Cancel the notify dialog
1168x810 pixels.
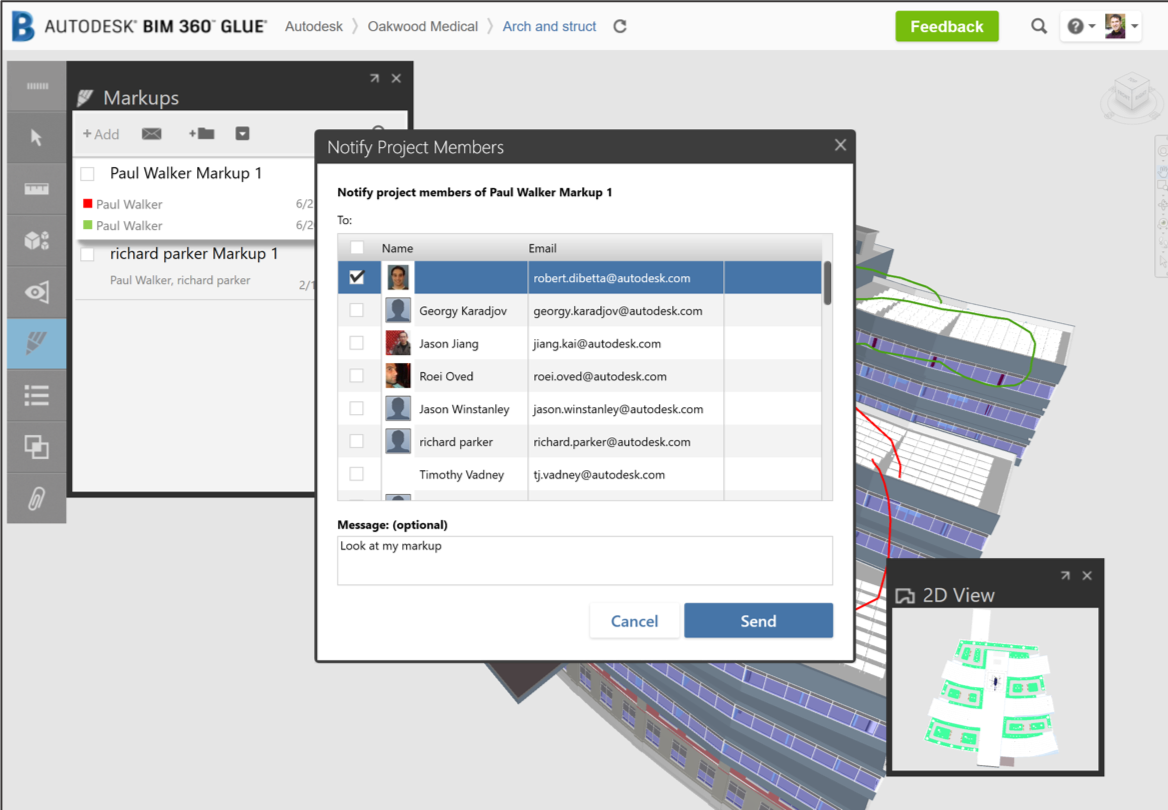[x=635, y=621]
